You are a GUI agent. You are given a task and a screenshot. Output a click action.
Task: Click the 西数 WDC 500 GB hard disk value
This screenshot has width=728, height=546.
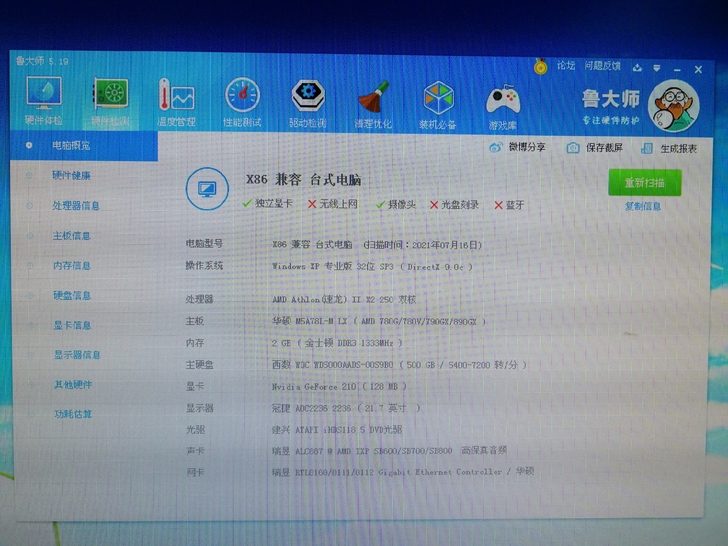[399, 365]
